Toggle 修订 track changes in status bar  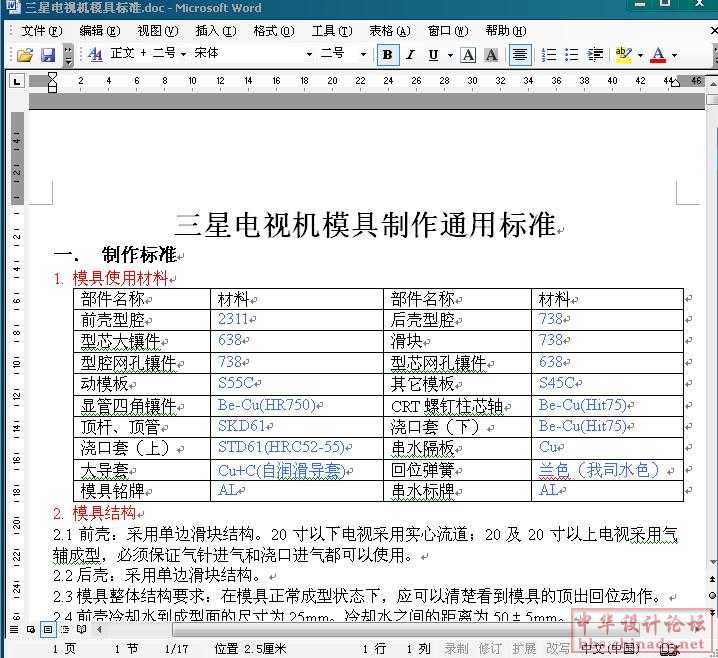490,648
